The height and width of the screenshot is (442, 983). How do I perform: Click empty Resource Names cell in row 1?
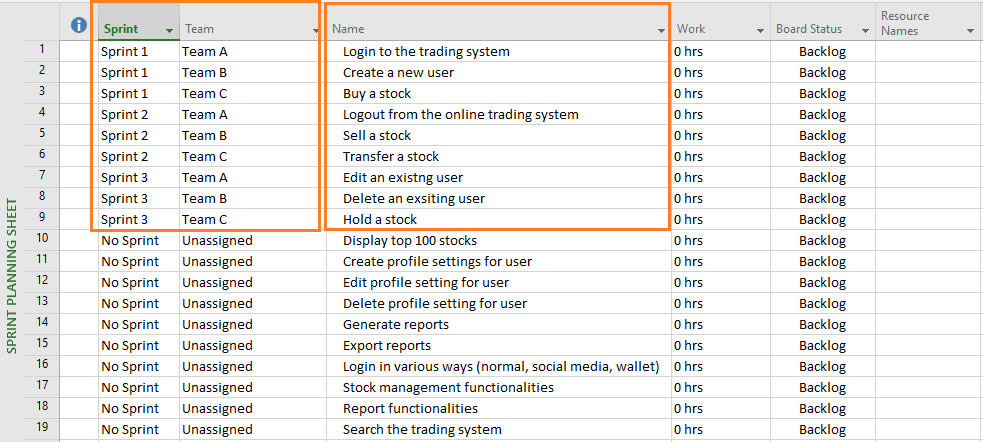tap(928, 51)
